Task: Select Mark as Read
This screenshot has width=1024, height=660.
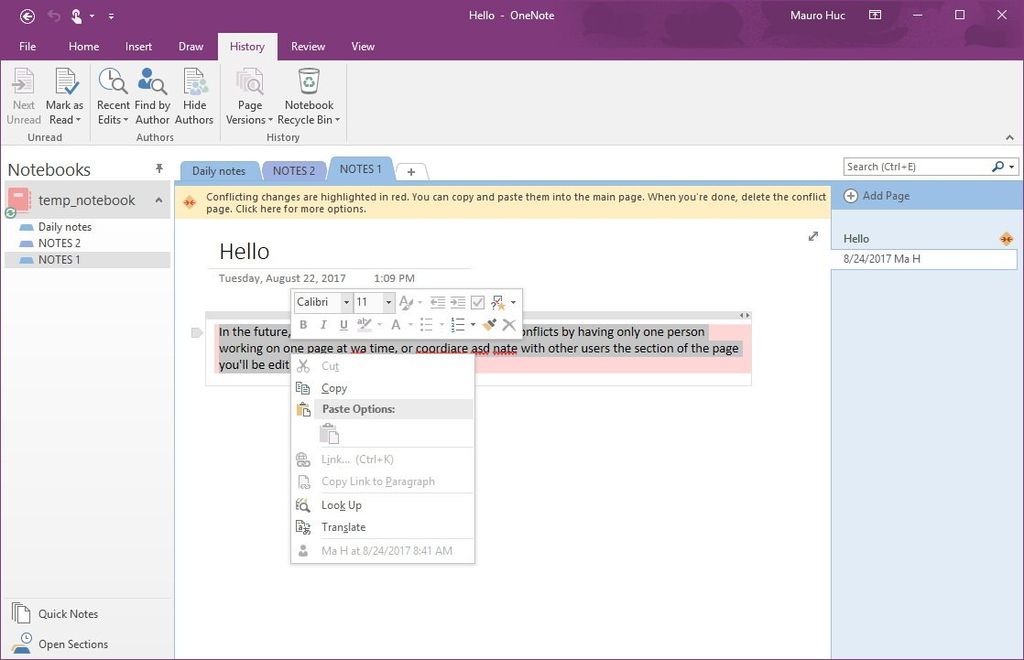Action: click(x=64, y=95)
